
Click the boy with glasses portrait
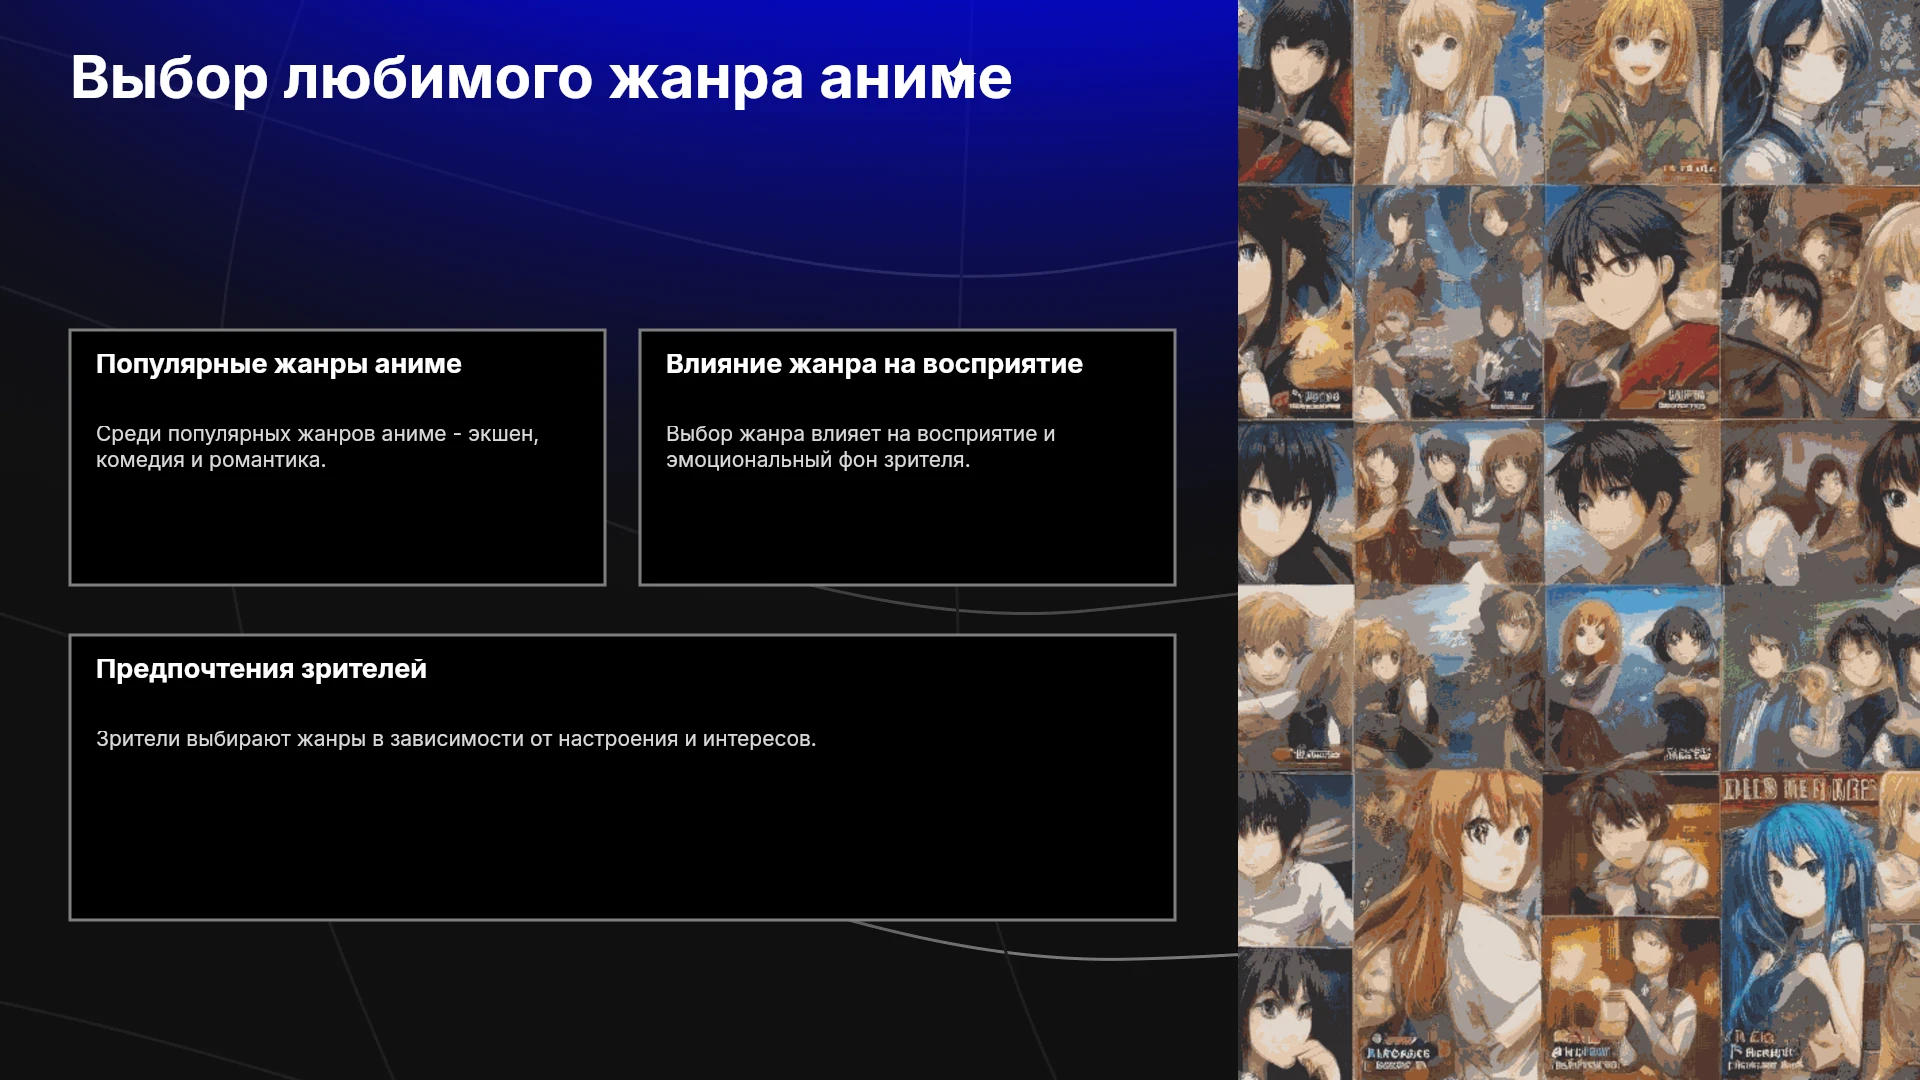[x=1632, y=301]
